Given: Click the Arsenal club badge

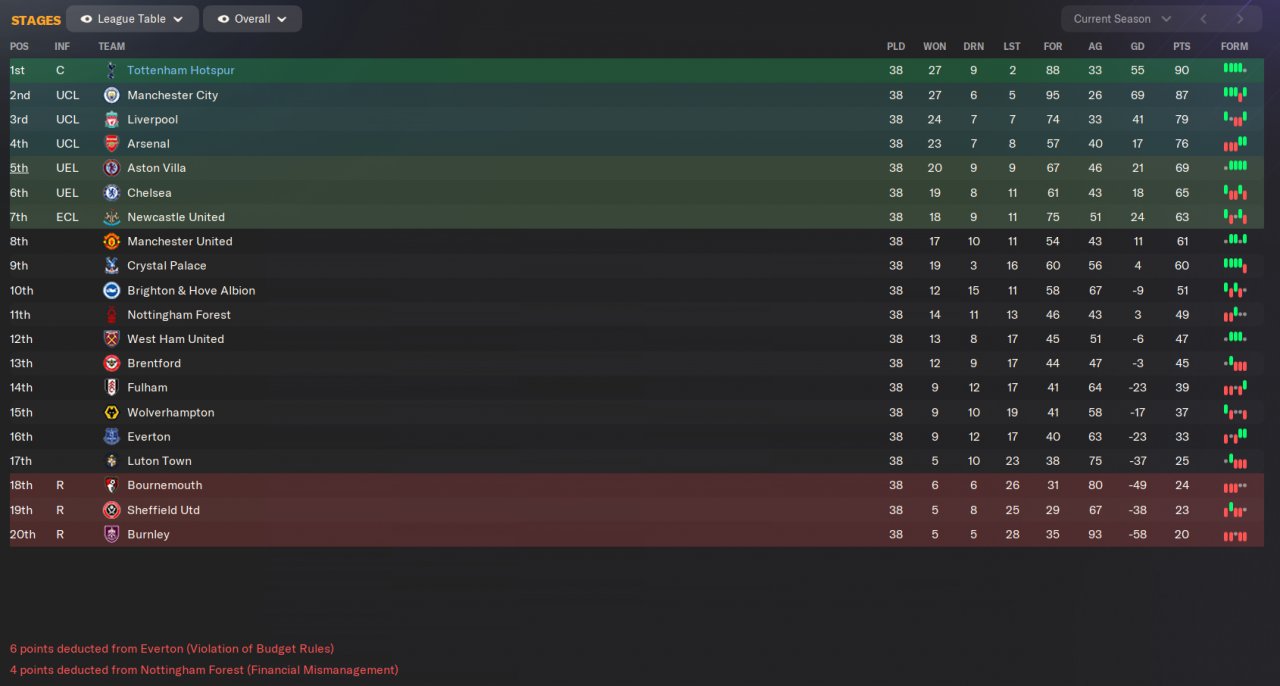Looking at the screenshot, I should (x=111, y=144).
